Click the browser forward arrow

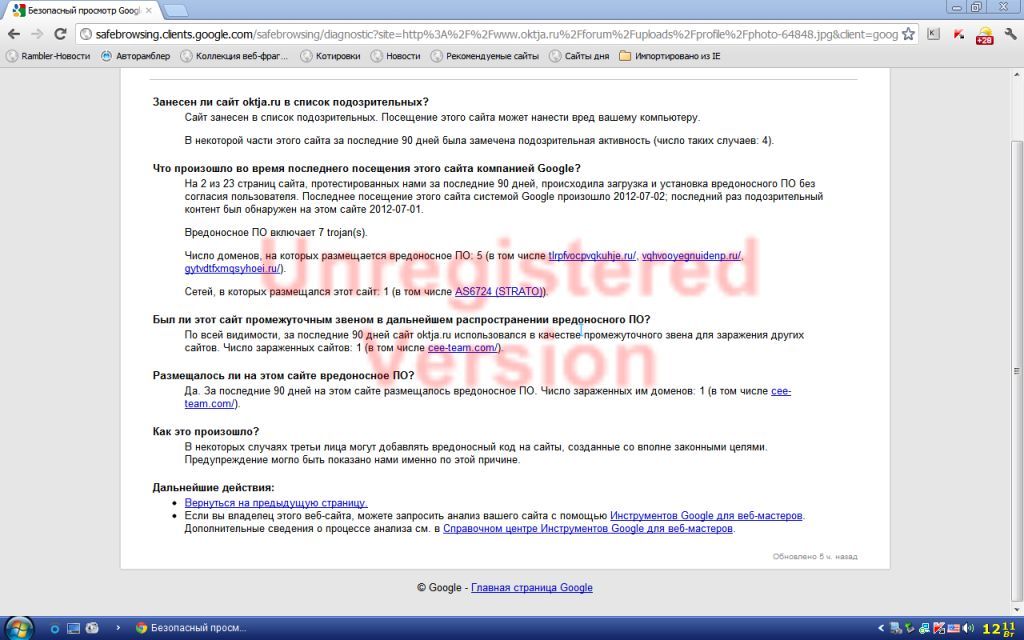pyautogui.click(x=37, y=34)
